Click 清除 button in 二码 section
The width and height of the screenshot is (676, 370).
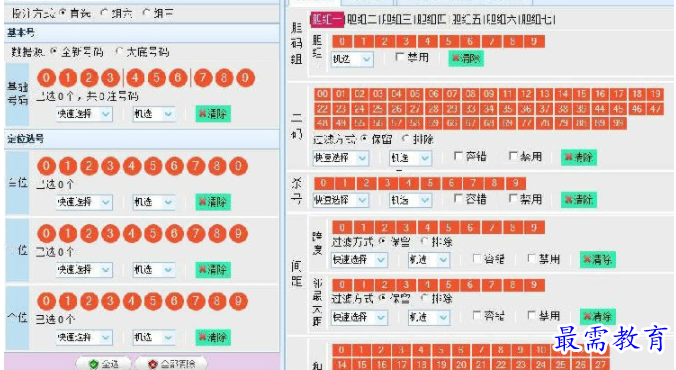pos(579,157)
